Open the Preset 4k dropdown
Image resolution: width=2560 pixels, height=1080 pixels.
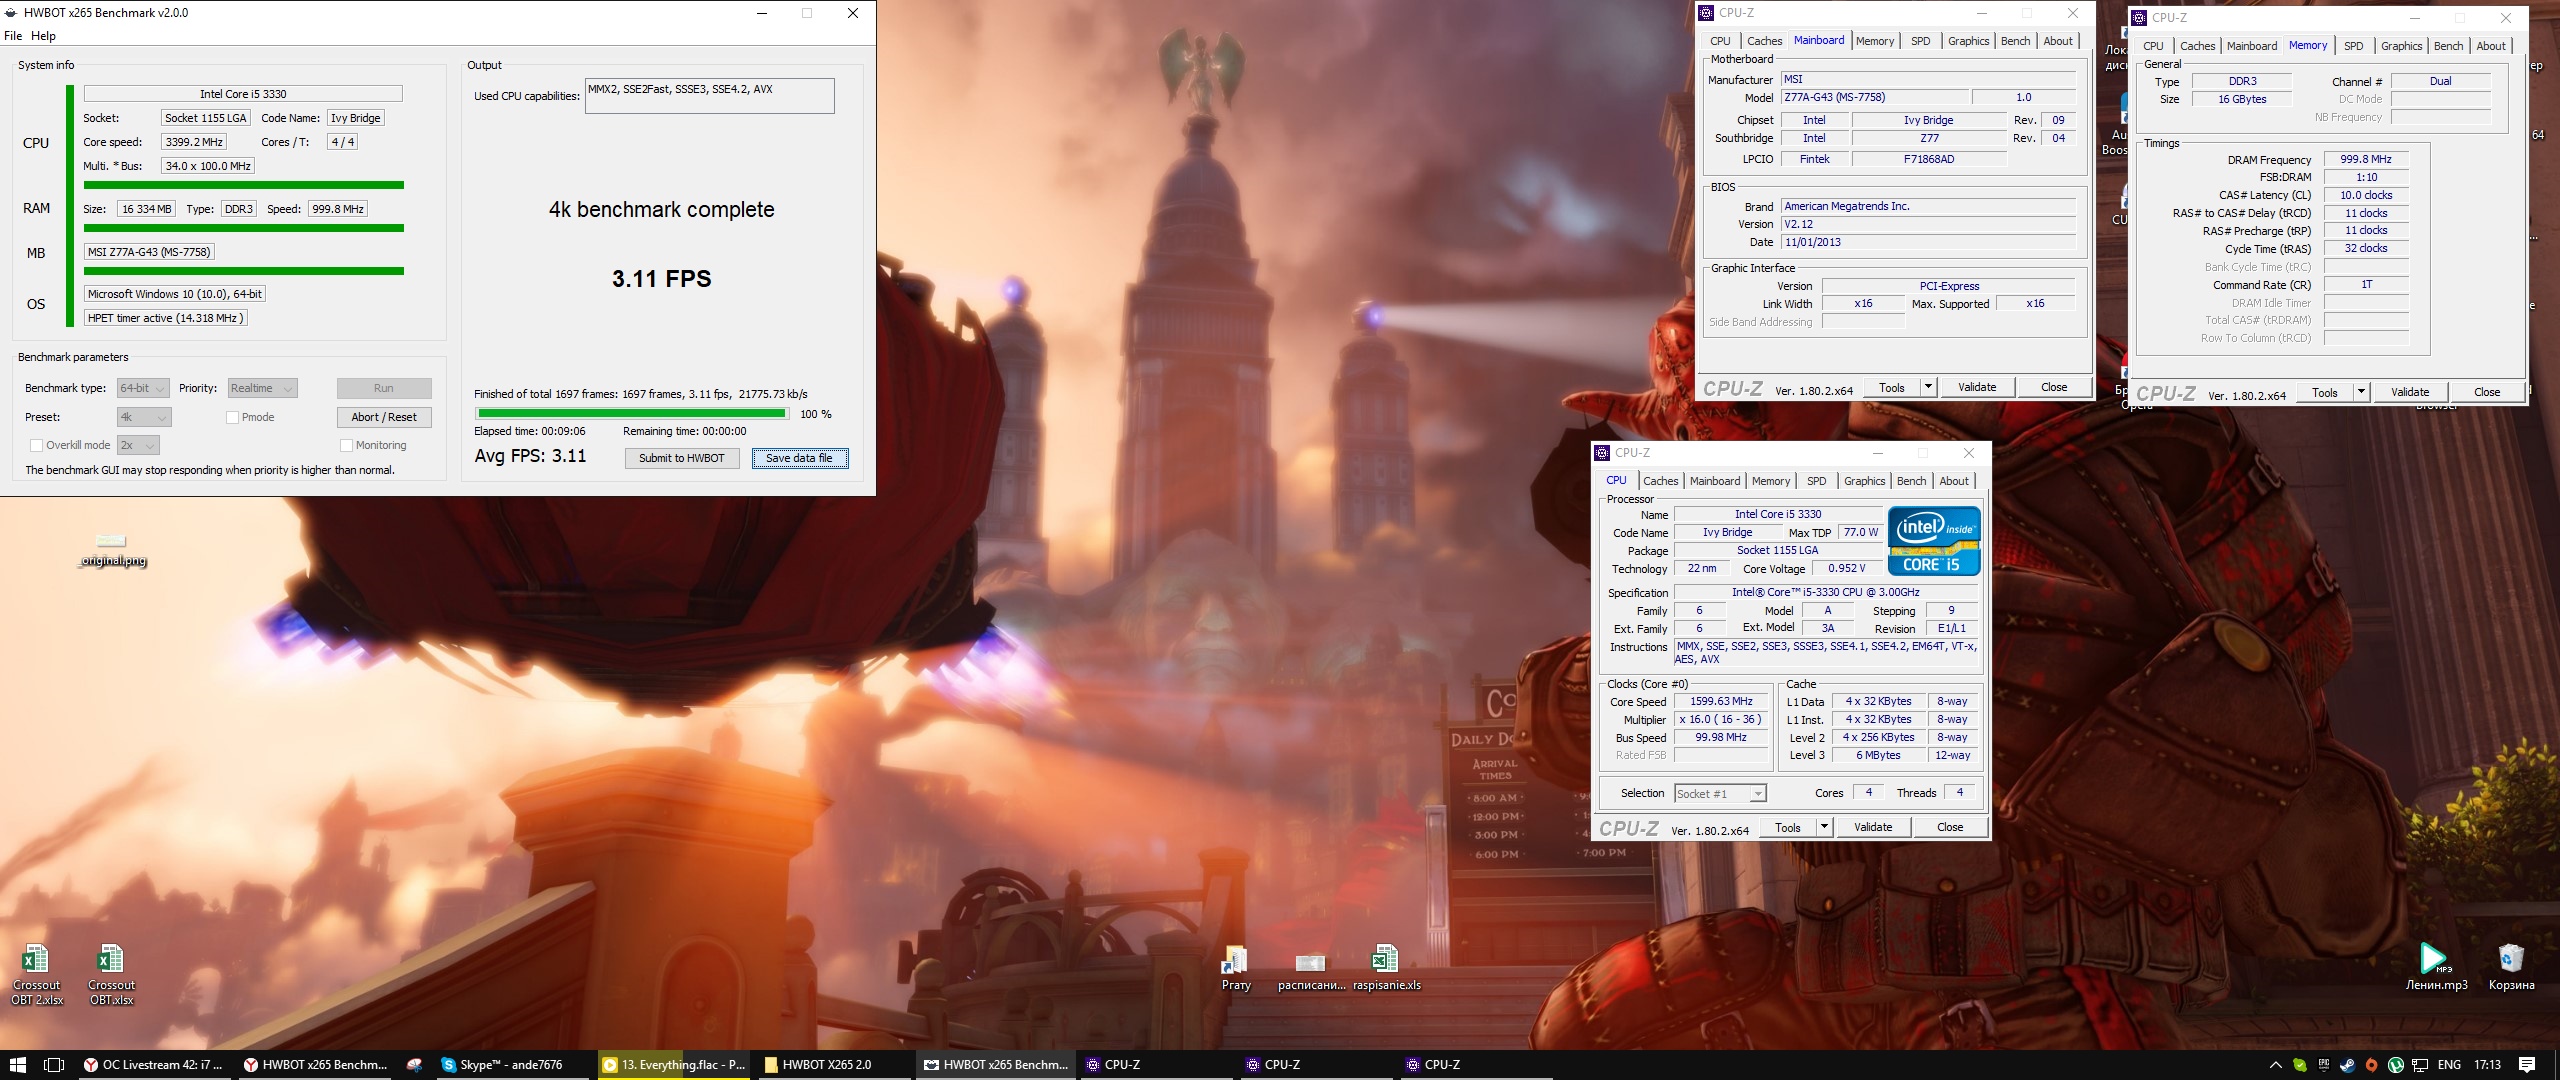143,418
